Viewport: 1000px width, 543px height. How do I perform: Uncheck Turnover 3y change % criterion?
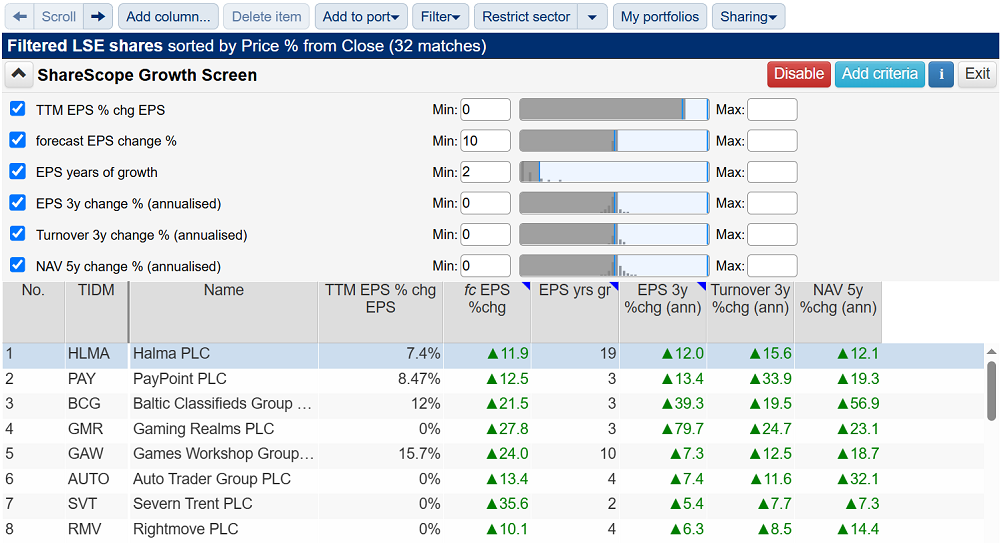[17, 234]
